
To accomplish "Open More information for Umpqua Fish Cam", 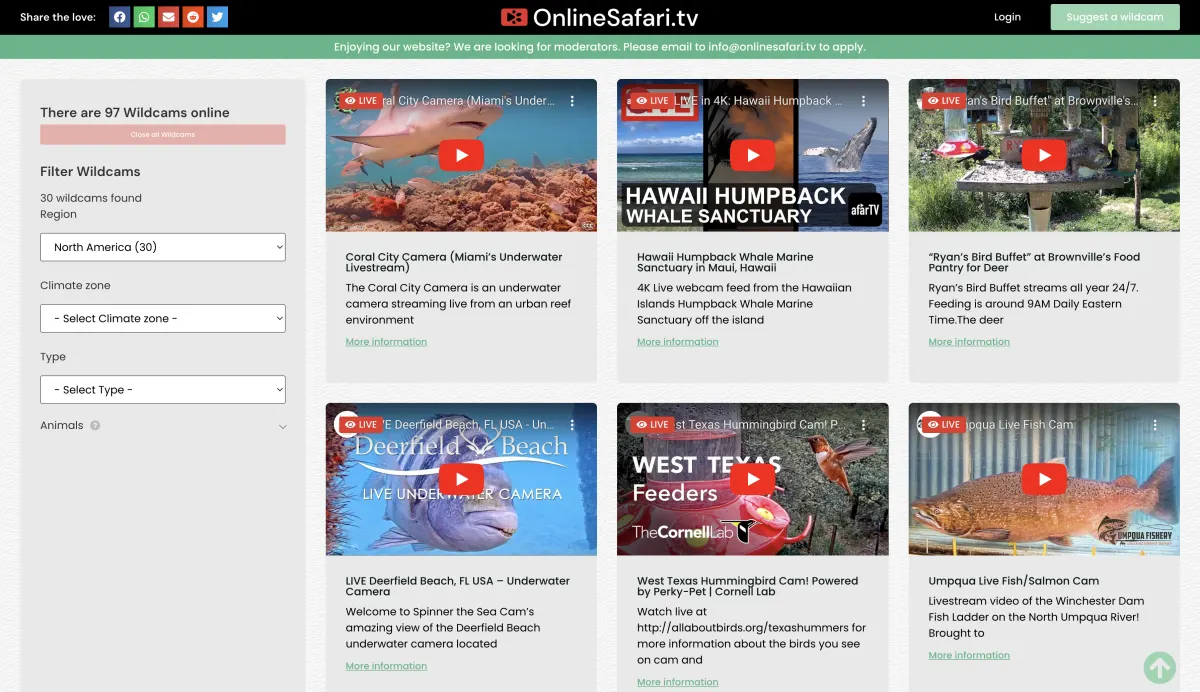I will click(x=969, y=656).
